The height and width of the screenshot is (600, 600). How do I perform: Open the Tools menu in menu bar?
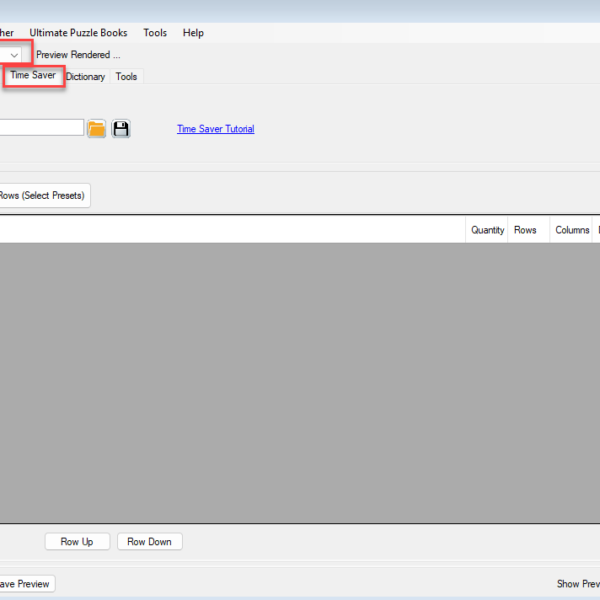tap(155, 33)
